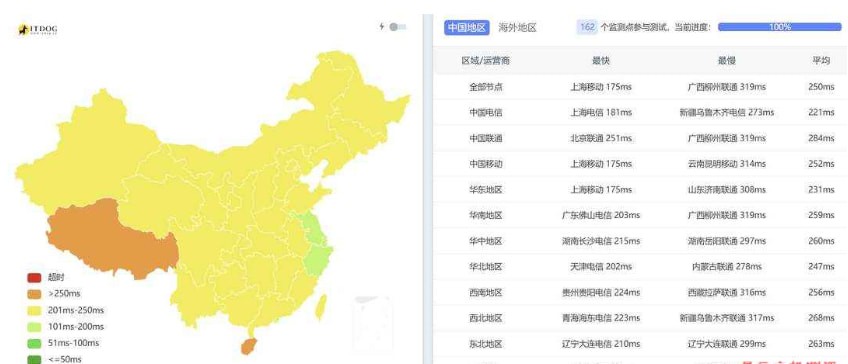This screenshot has height=364, width=848.
Task: Click the 上海电信 181ms cell
Action: click(600, 112)
